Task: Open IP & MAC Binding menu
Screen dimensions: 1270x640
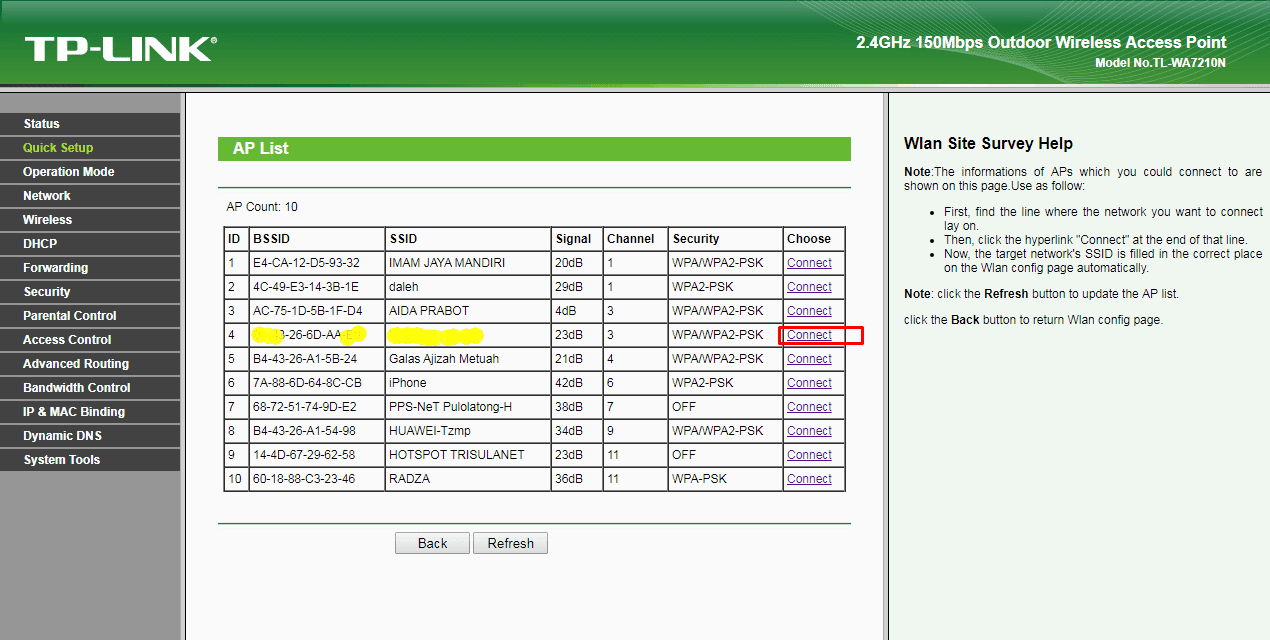Action: pyautogui.click(x=90, y=412)
